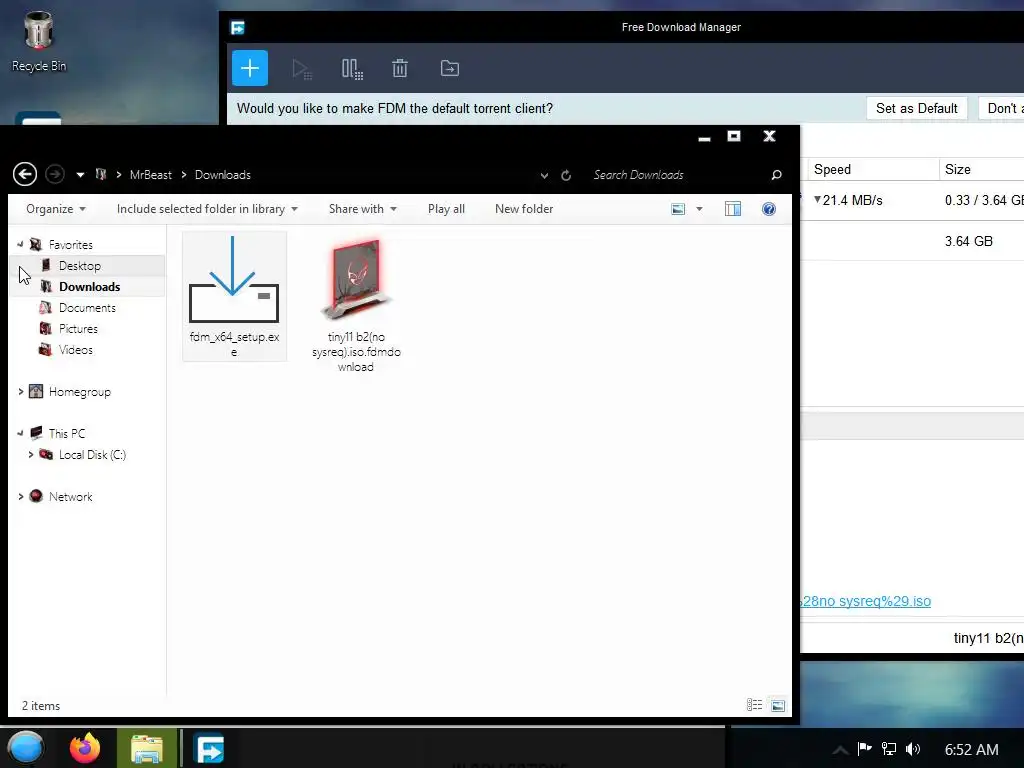Click FDM delete trash icon
This screenshot has width=1024, height=768.
click(x=400, y=68)
